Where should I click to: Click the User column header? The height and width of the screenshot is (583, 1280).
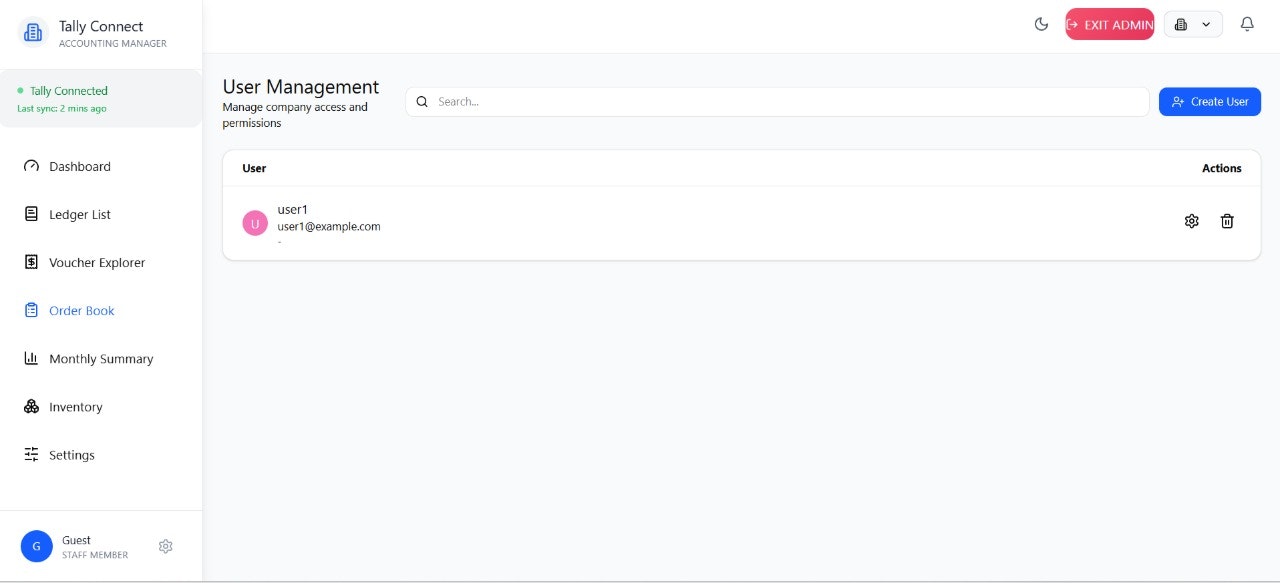tap(254, 168)
